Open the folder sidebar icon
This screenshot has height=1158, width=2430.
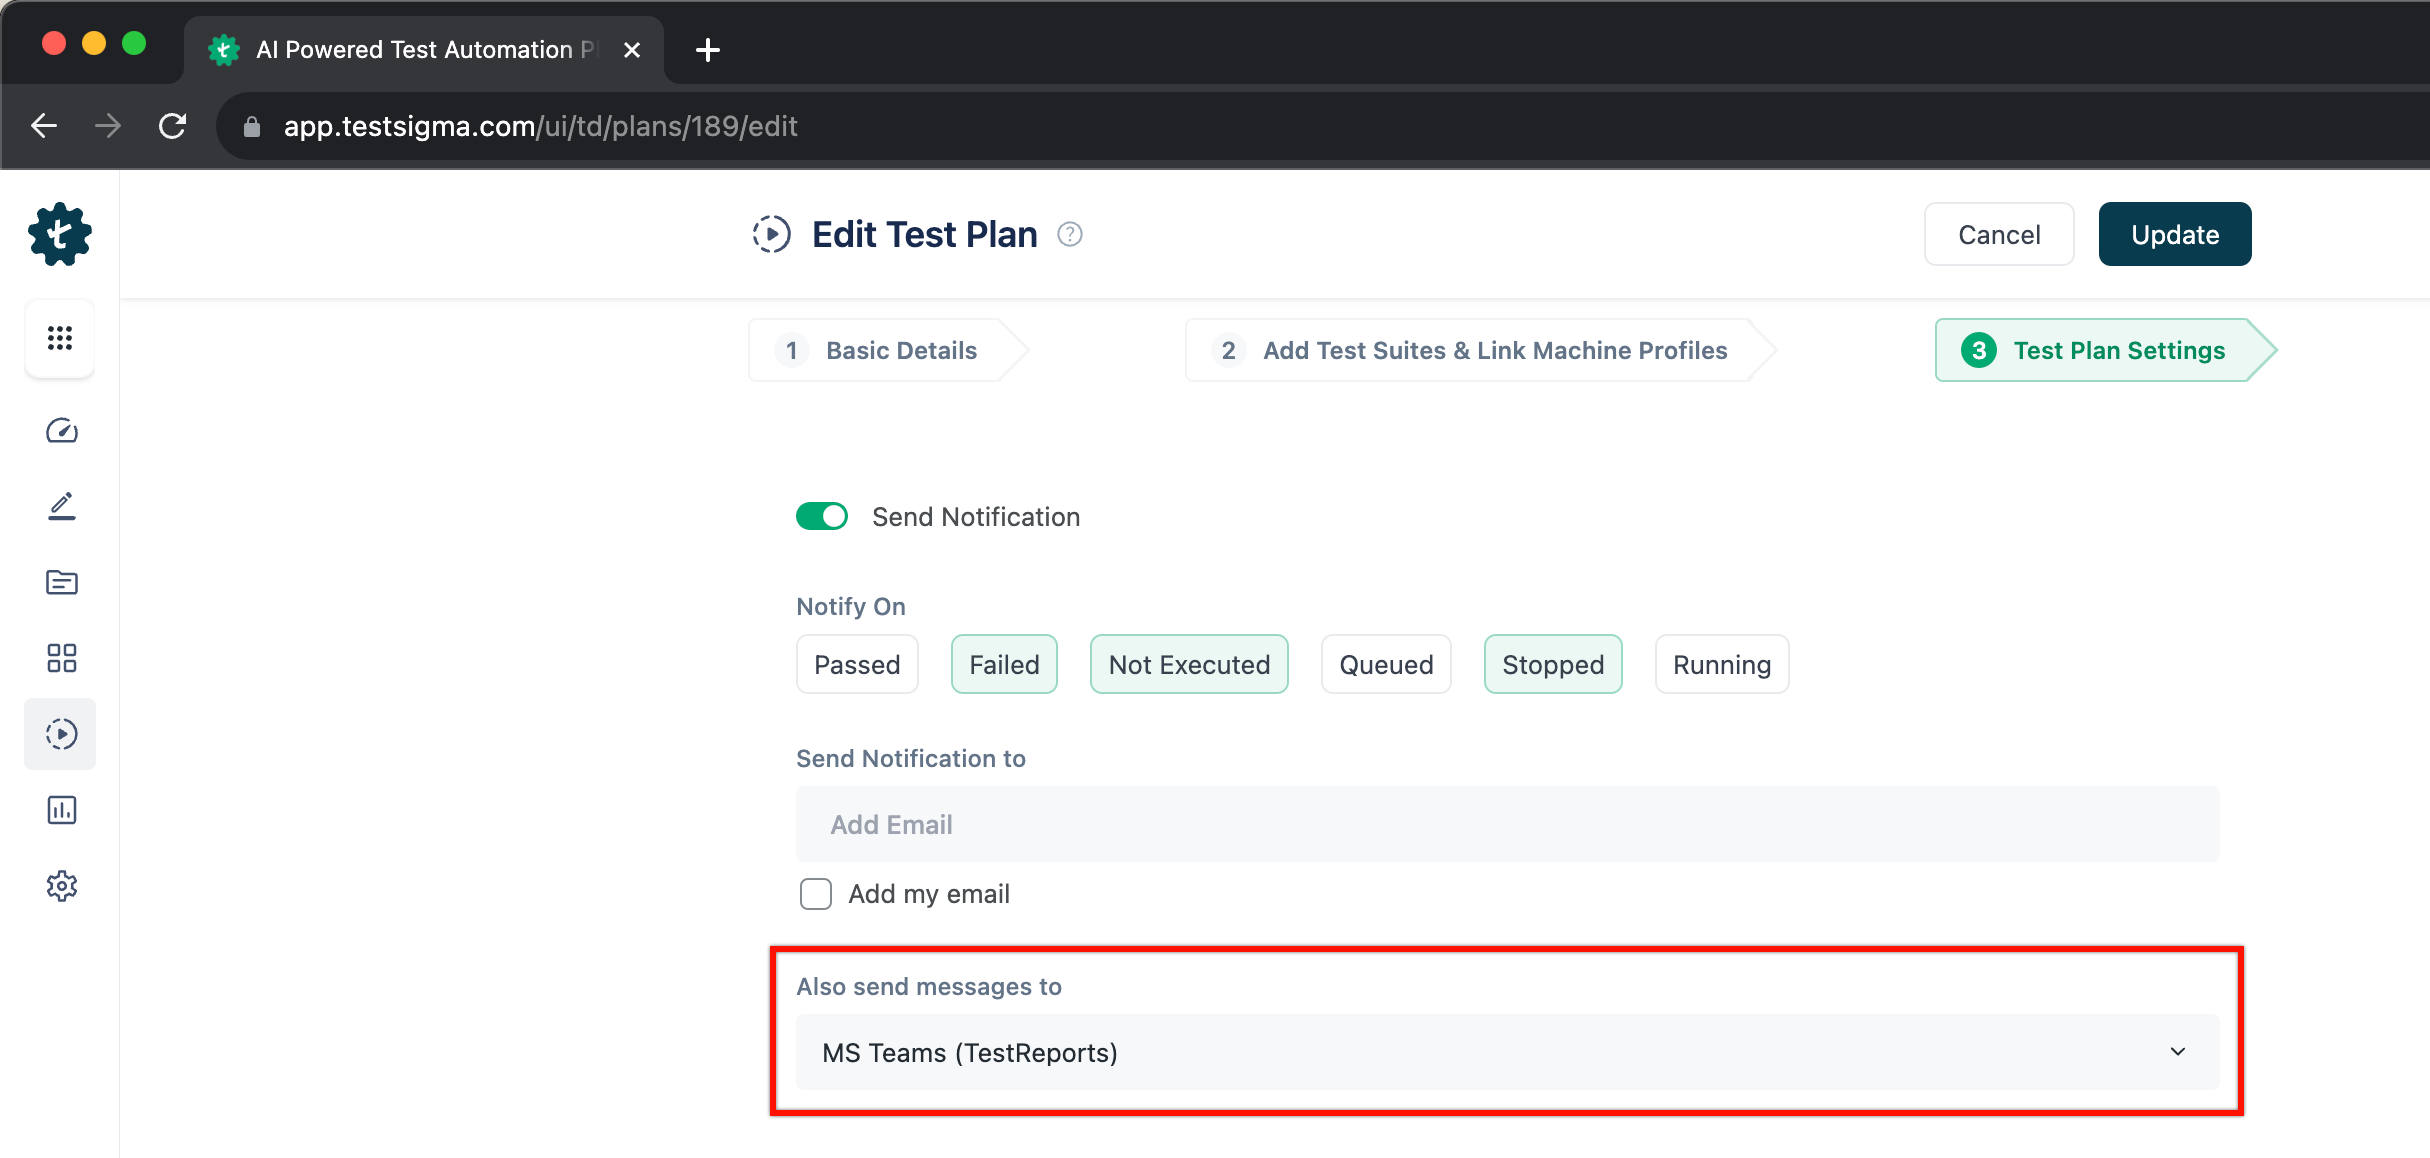click(61, 582)
